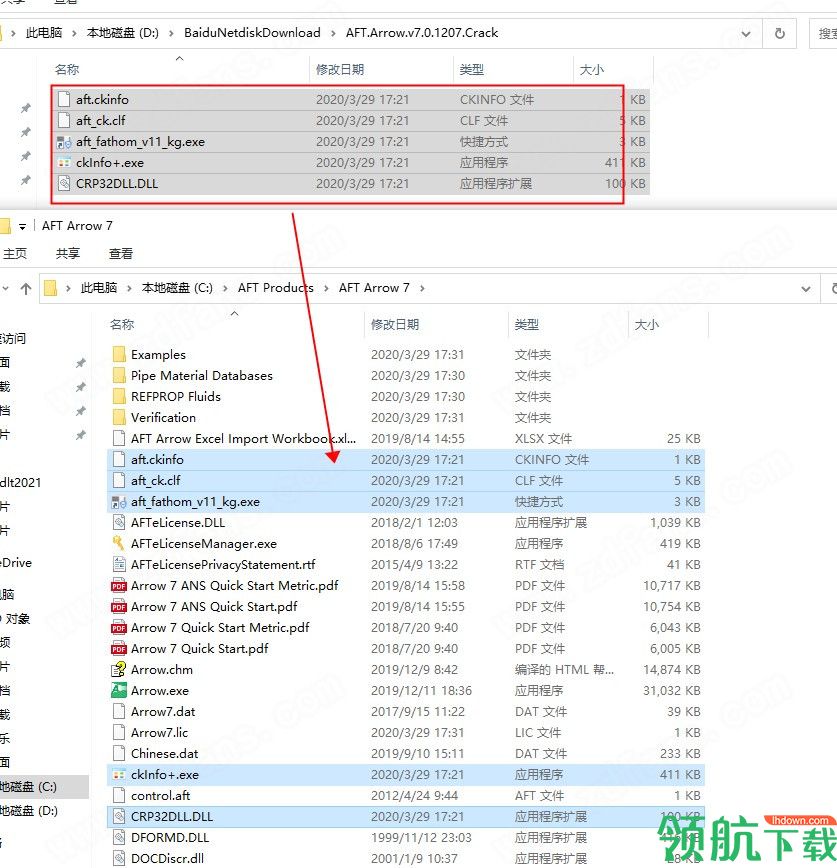Select Chinese.dat file row

pos(405,754)
